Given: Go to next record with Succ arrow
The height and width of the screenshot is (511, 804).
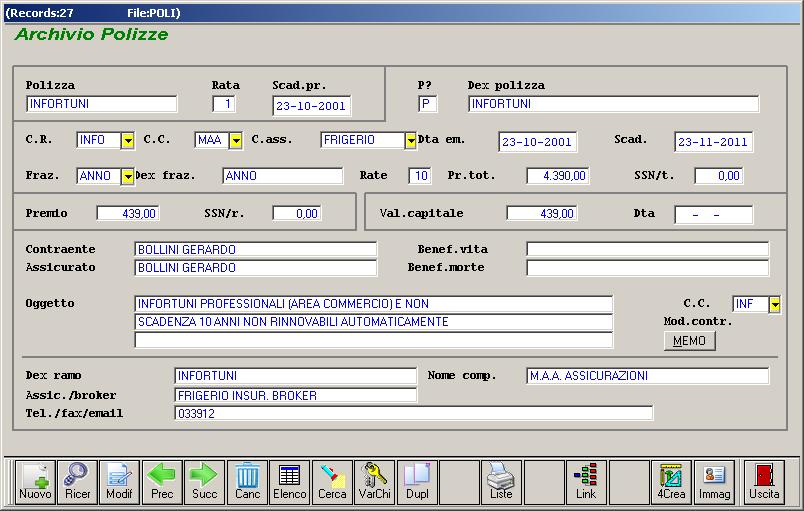Looking at the screenshot, I should (x=205, y=482).
